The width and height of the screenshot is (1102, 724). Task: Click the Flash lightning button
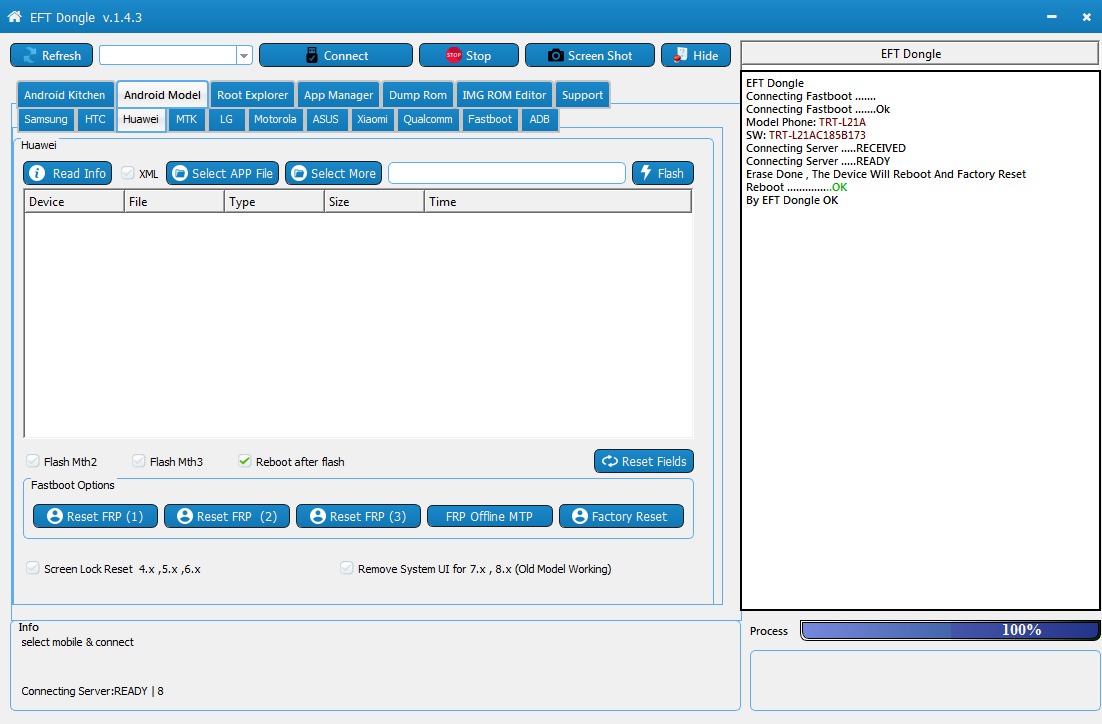[662, 173]
